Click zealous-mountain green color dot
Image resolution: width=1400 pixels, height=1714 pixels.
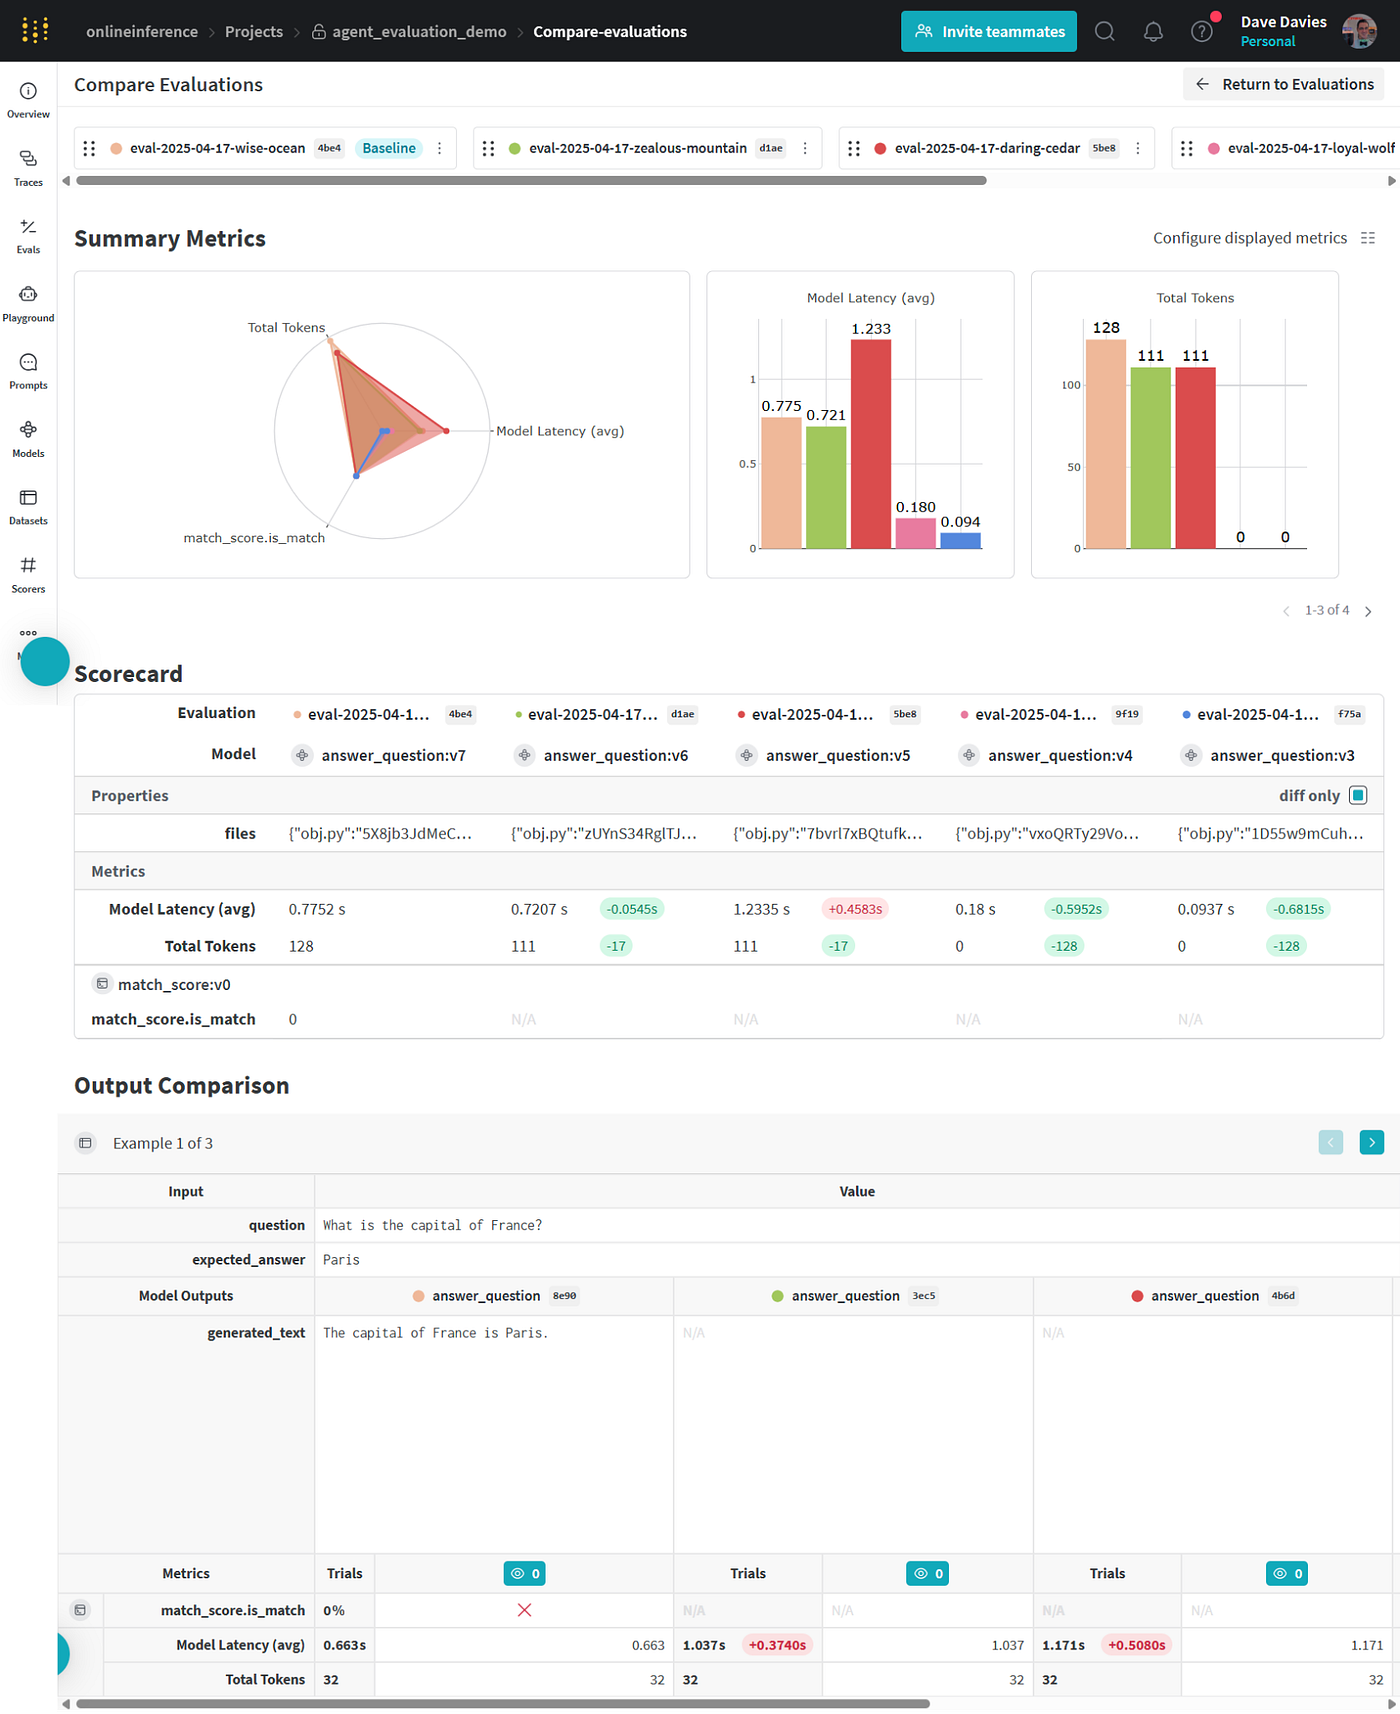pyautogui.click(x=514, y=148)
